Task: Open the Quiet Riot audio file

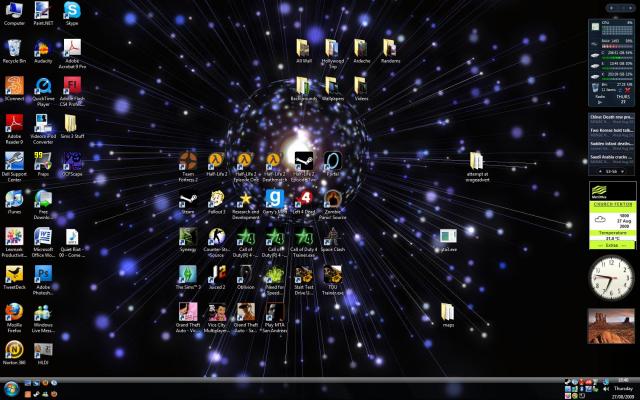Action: [x=72, y=242]
